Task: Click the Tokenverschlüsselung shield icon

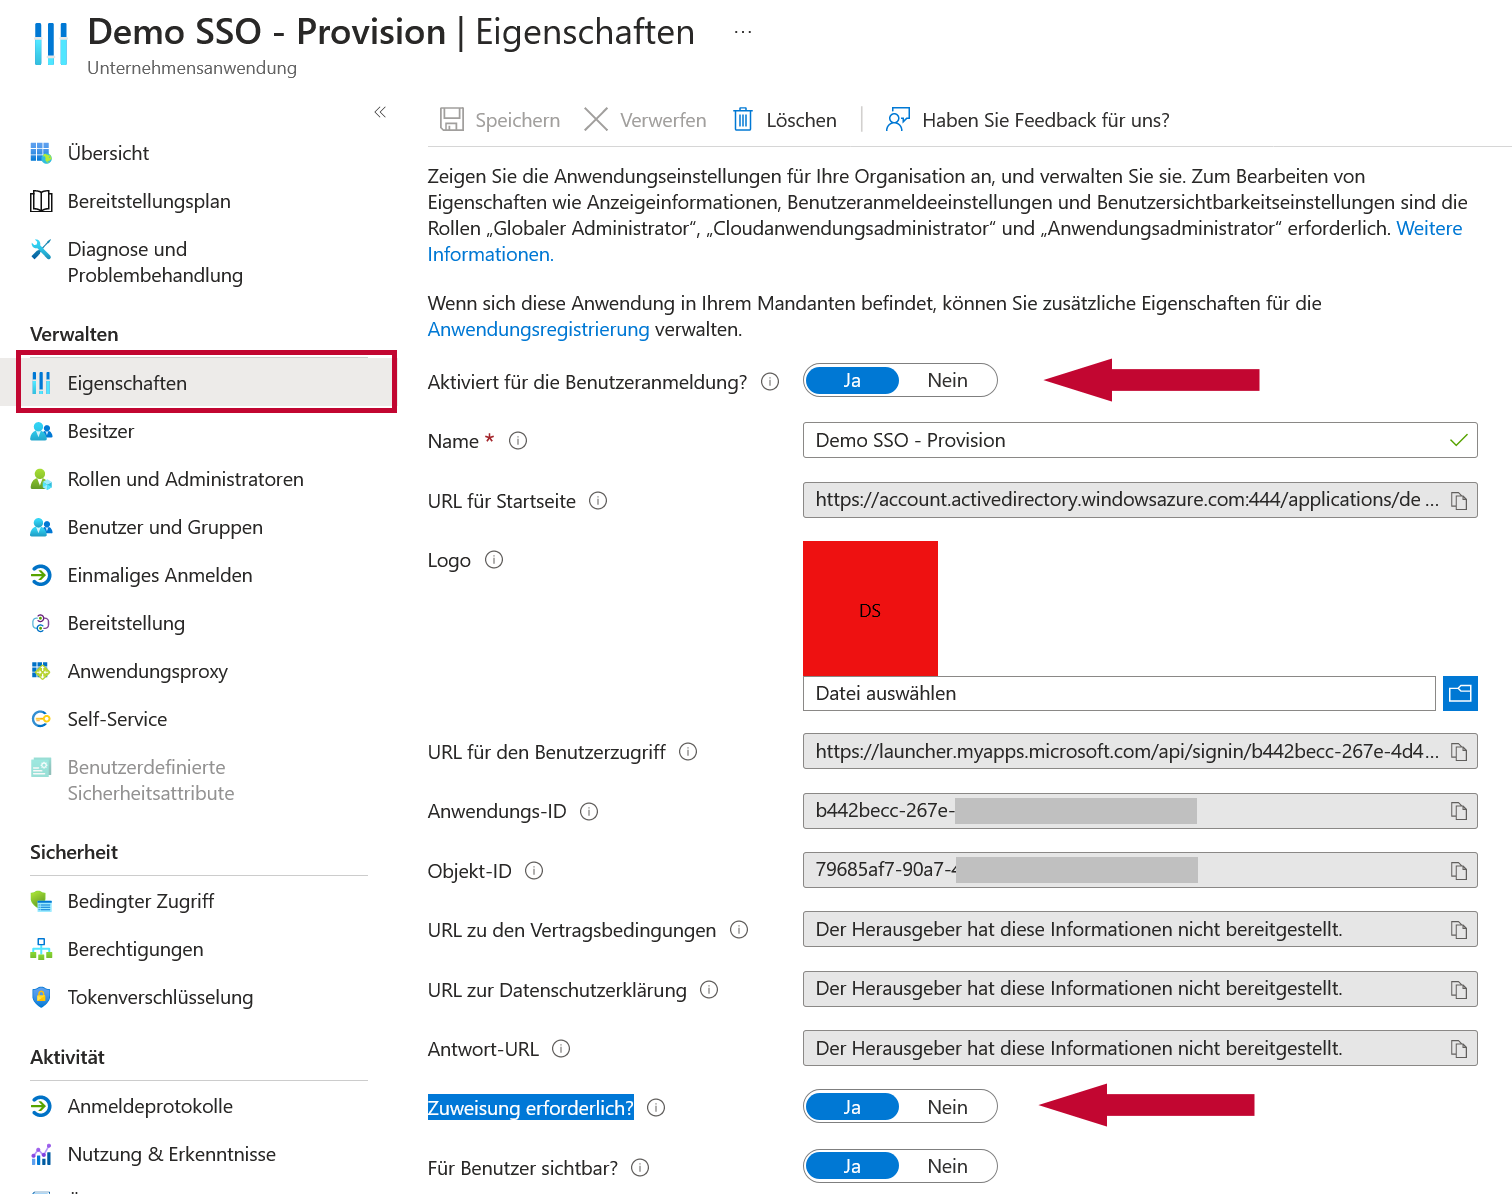Action: coord(41,997)
